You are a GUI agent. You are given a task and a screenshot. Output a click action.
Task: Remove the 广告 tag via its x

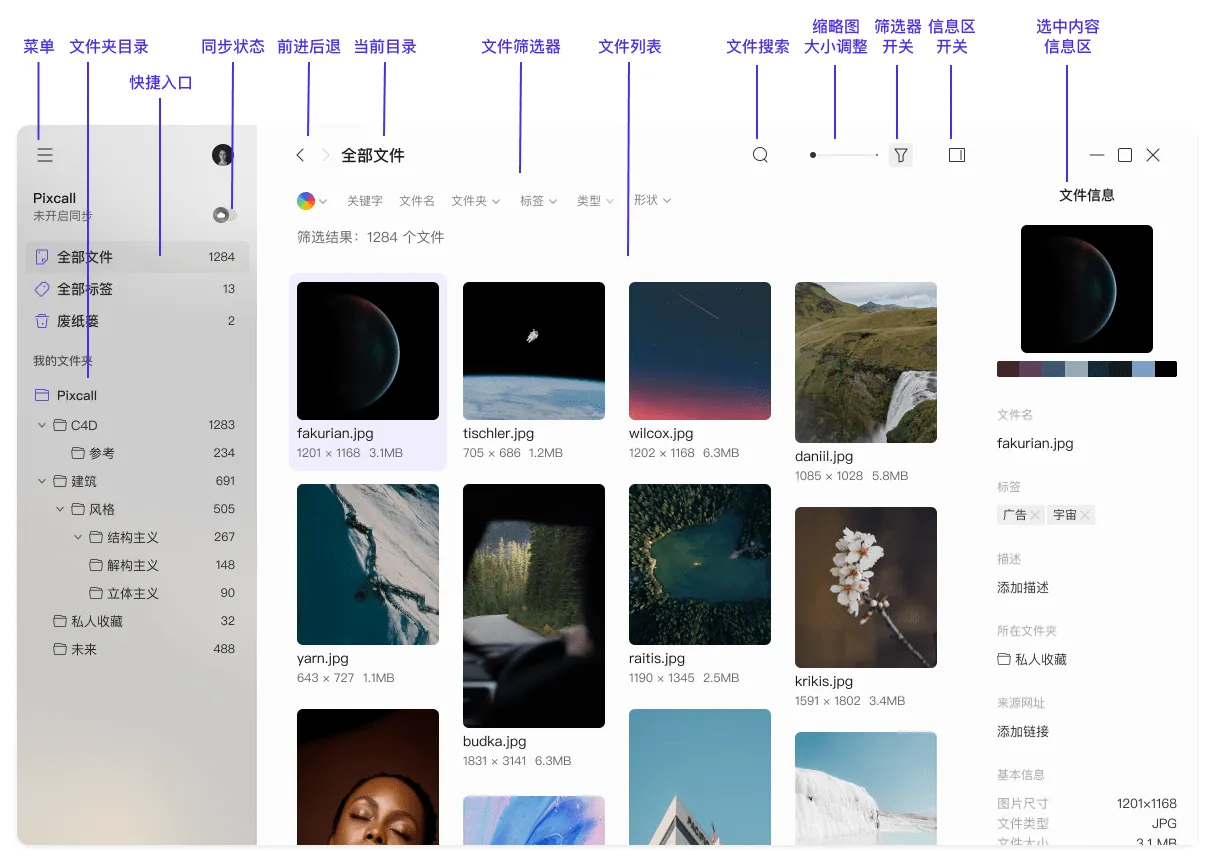(x=1036, y=515)
